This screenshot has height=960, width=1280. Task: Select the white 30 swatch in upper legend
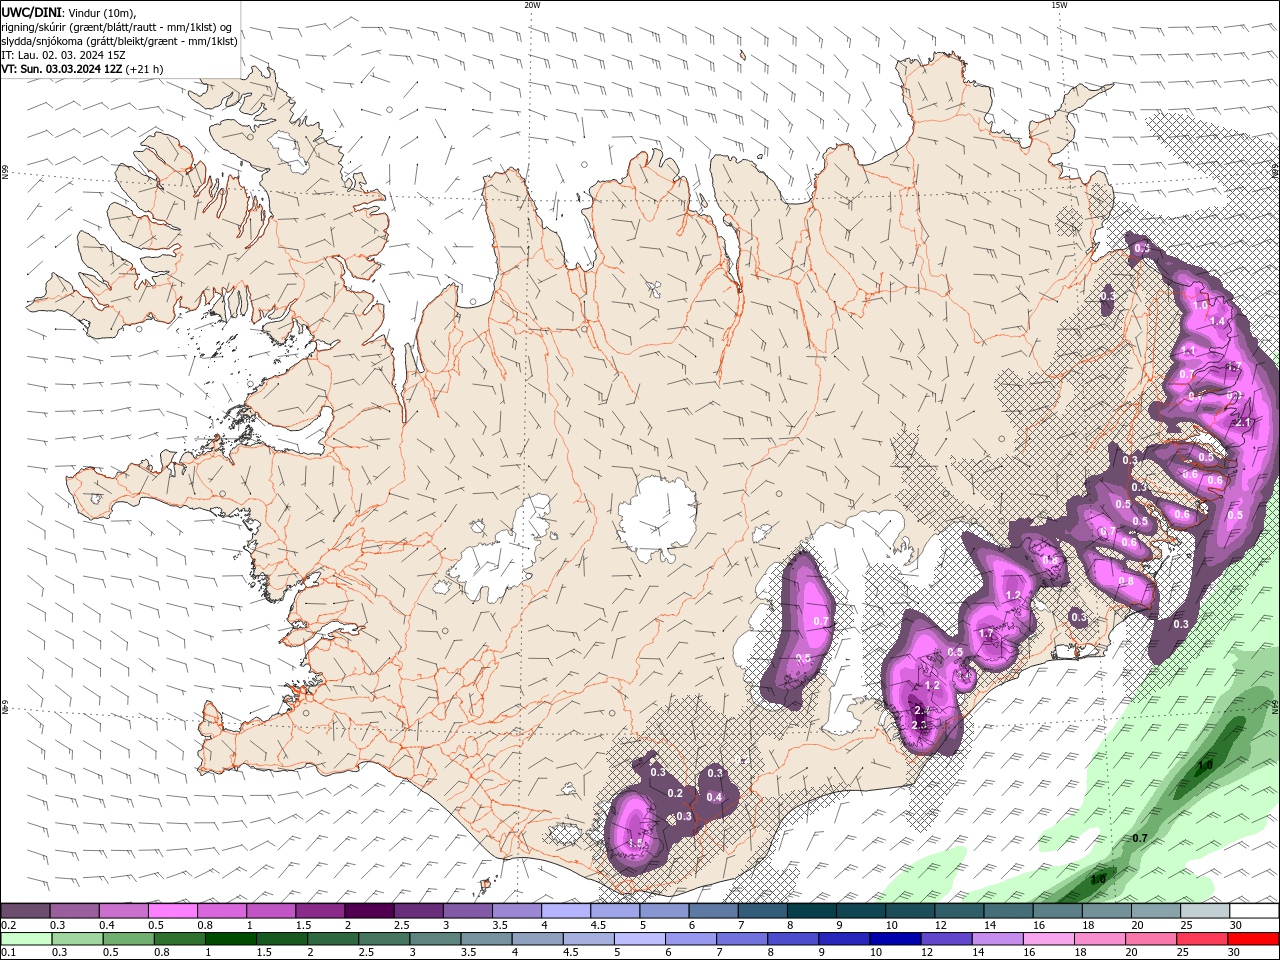[x=1254, y=911]
